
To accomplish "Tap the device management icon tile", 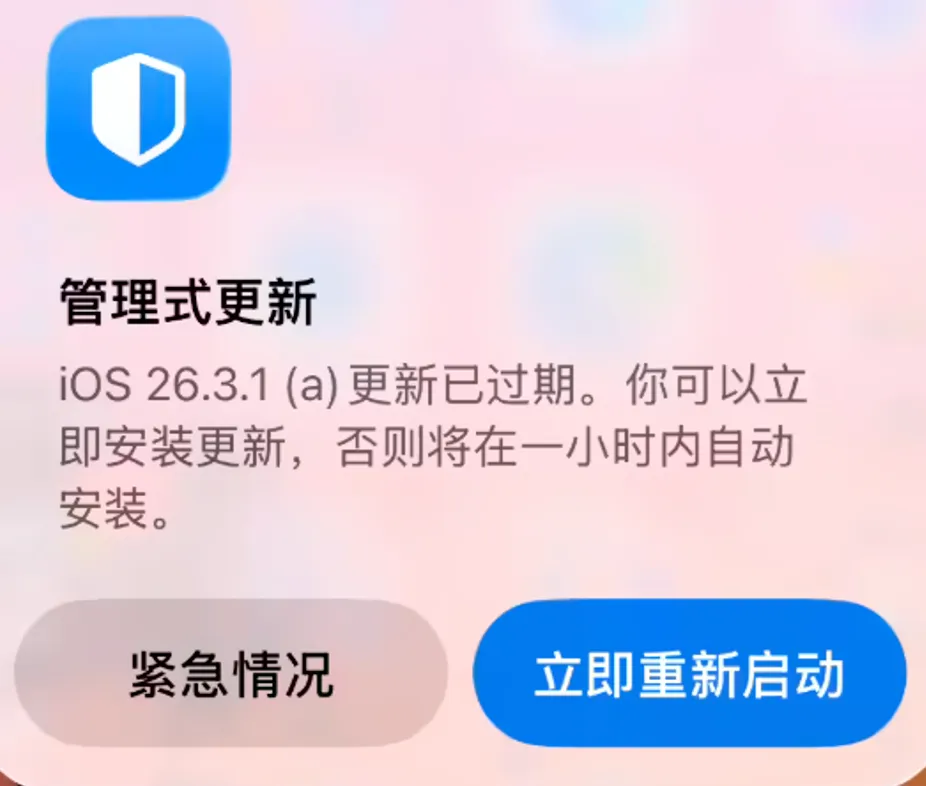I will [138, 109].
